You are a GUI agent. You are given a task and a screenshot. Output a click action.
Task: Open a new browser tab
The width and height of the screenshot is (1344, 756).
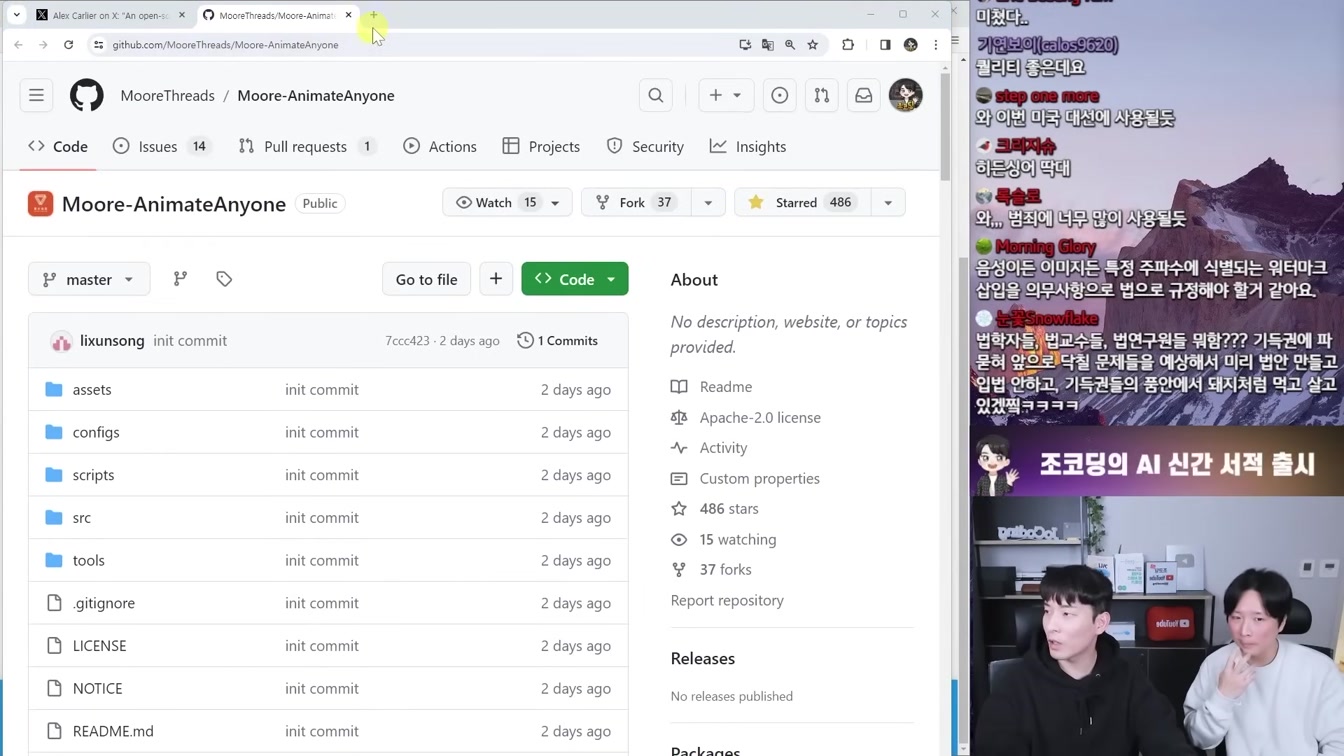coord(373,15)
